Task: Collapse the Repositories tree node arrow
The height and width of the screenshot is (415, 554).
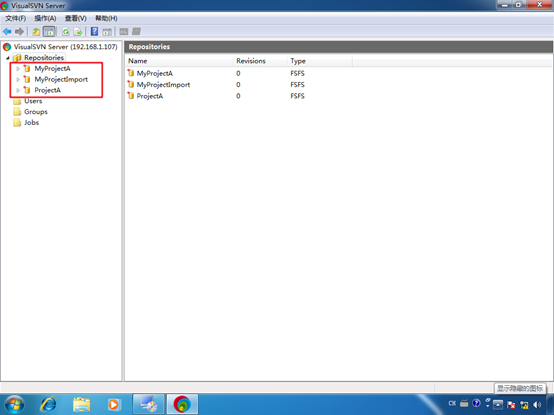Action: point(8,58)
